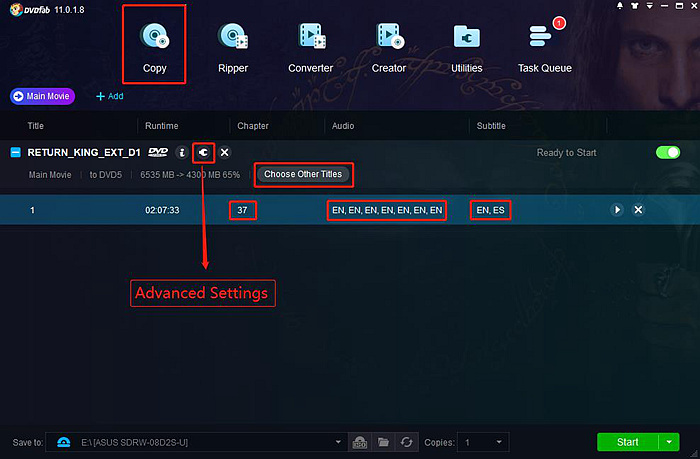
Task: Click the DVDFab logo
Action: (30, 9)
